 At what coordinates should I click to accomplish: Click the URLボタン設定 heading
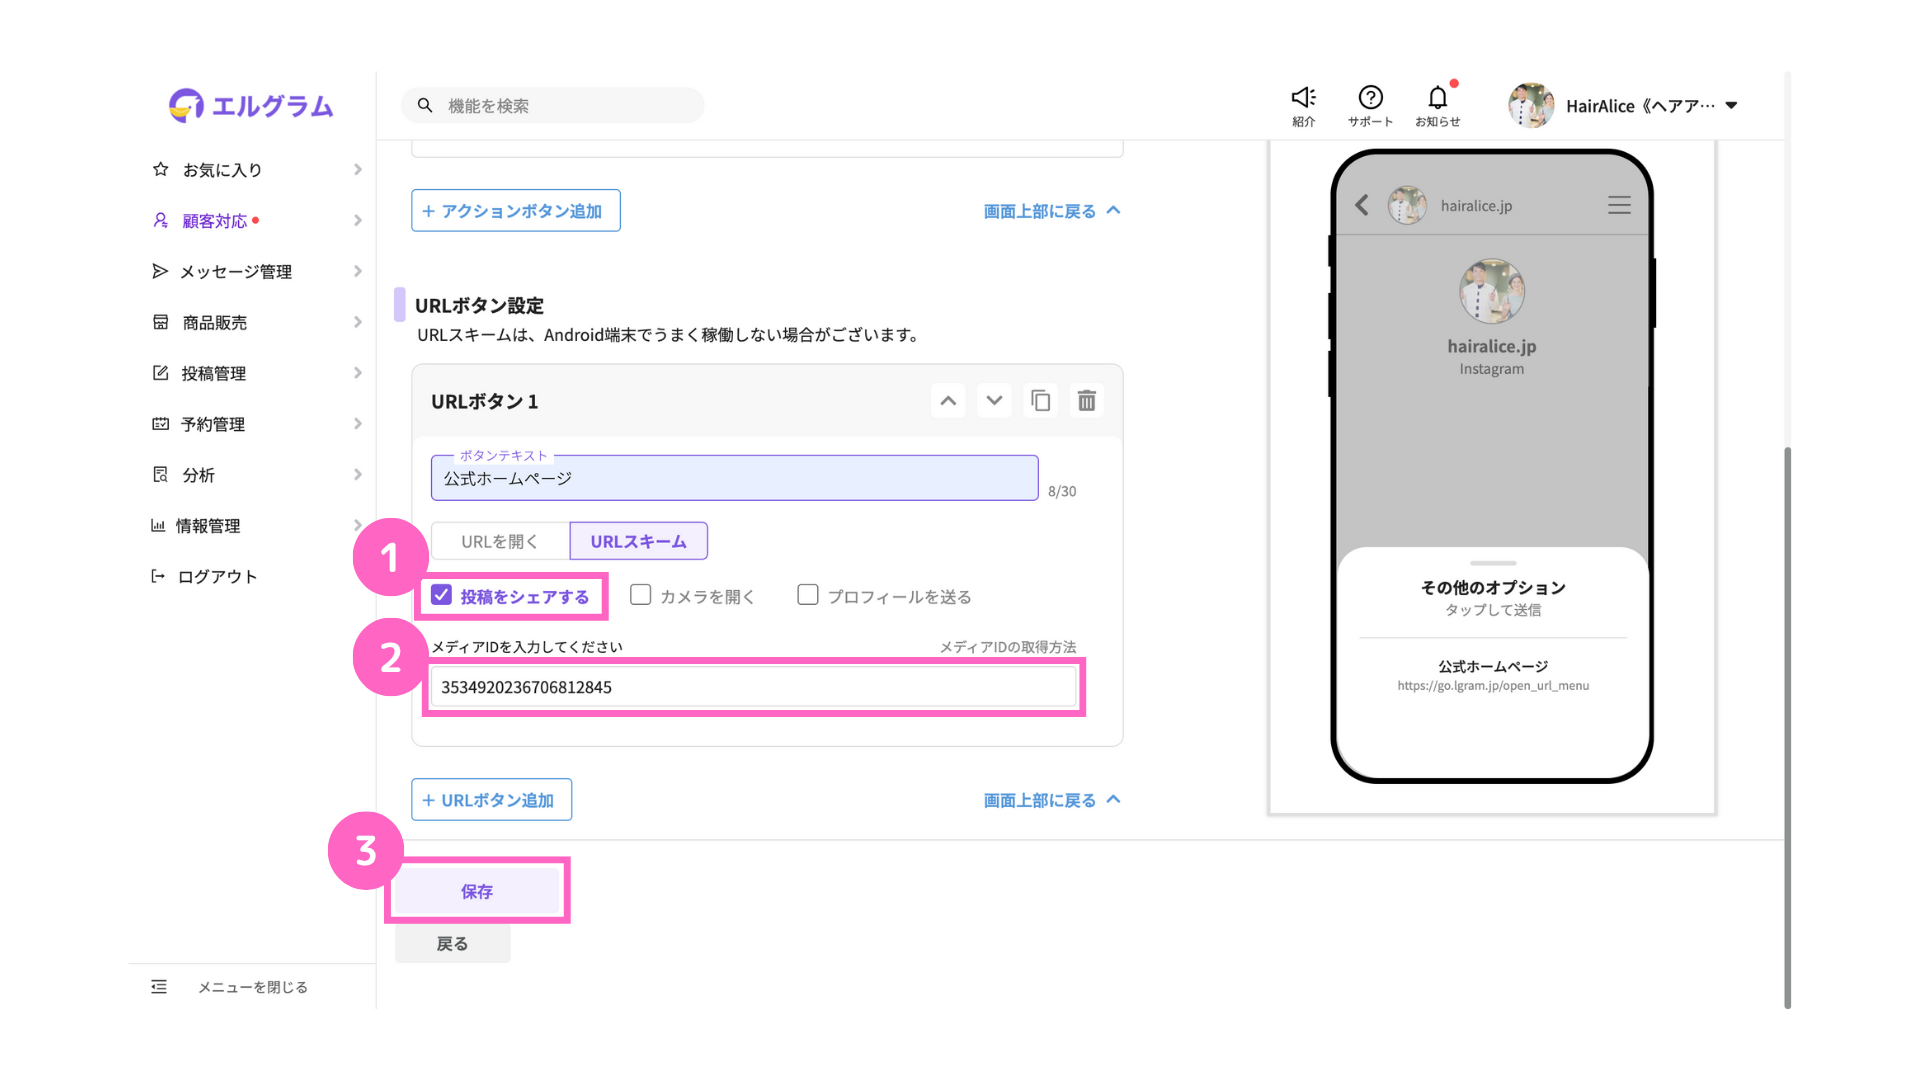pyautogui.click(x=480, y=306)
